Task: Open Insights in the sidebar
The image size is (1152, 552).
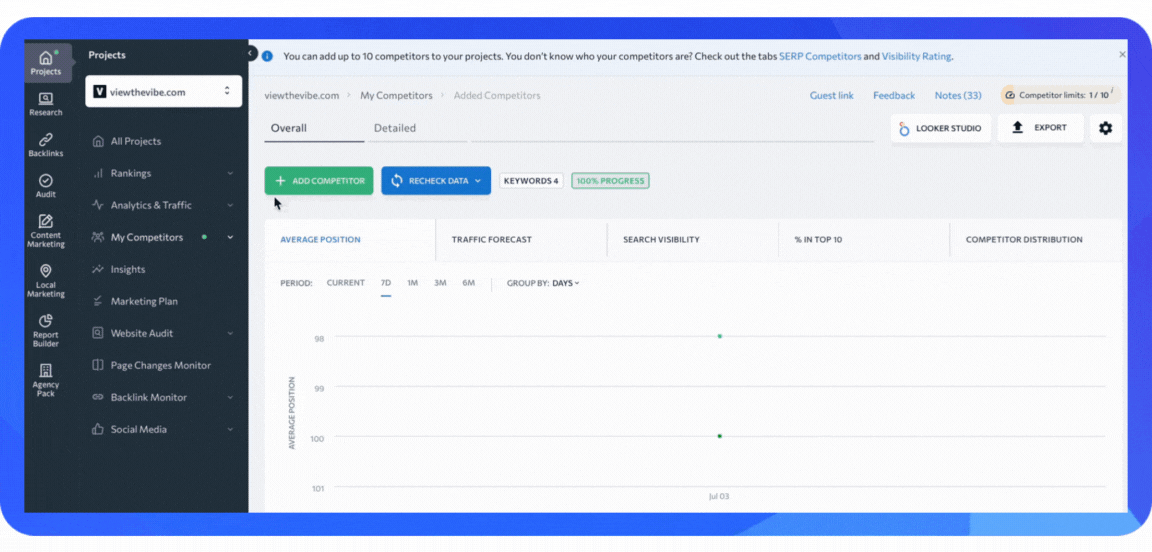Action: tap(128, 269)
